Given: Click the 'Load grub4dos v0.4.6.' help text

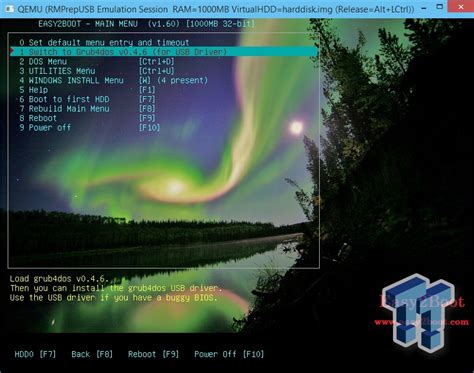Looking at the screenshot, I should click(59, 279).
